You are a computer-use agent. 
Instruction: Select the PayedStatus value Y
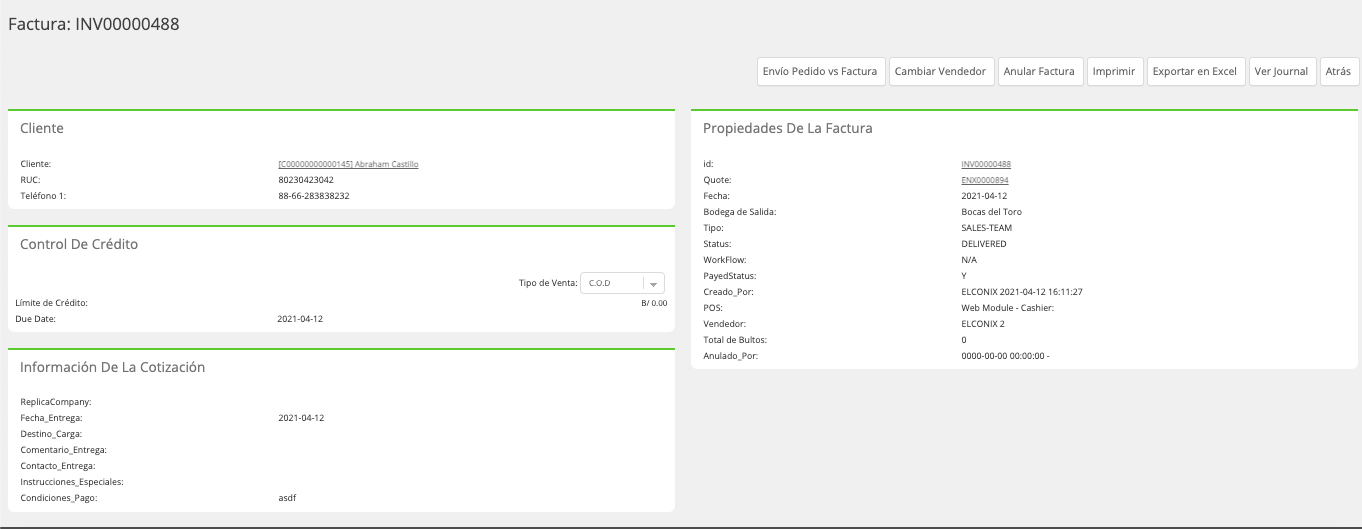(964, 276)
